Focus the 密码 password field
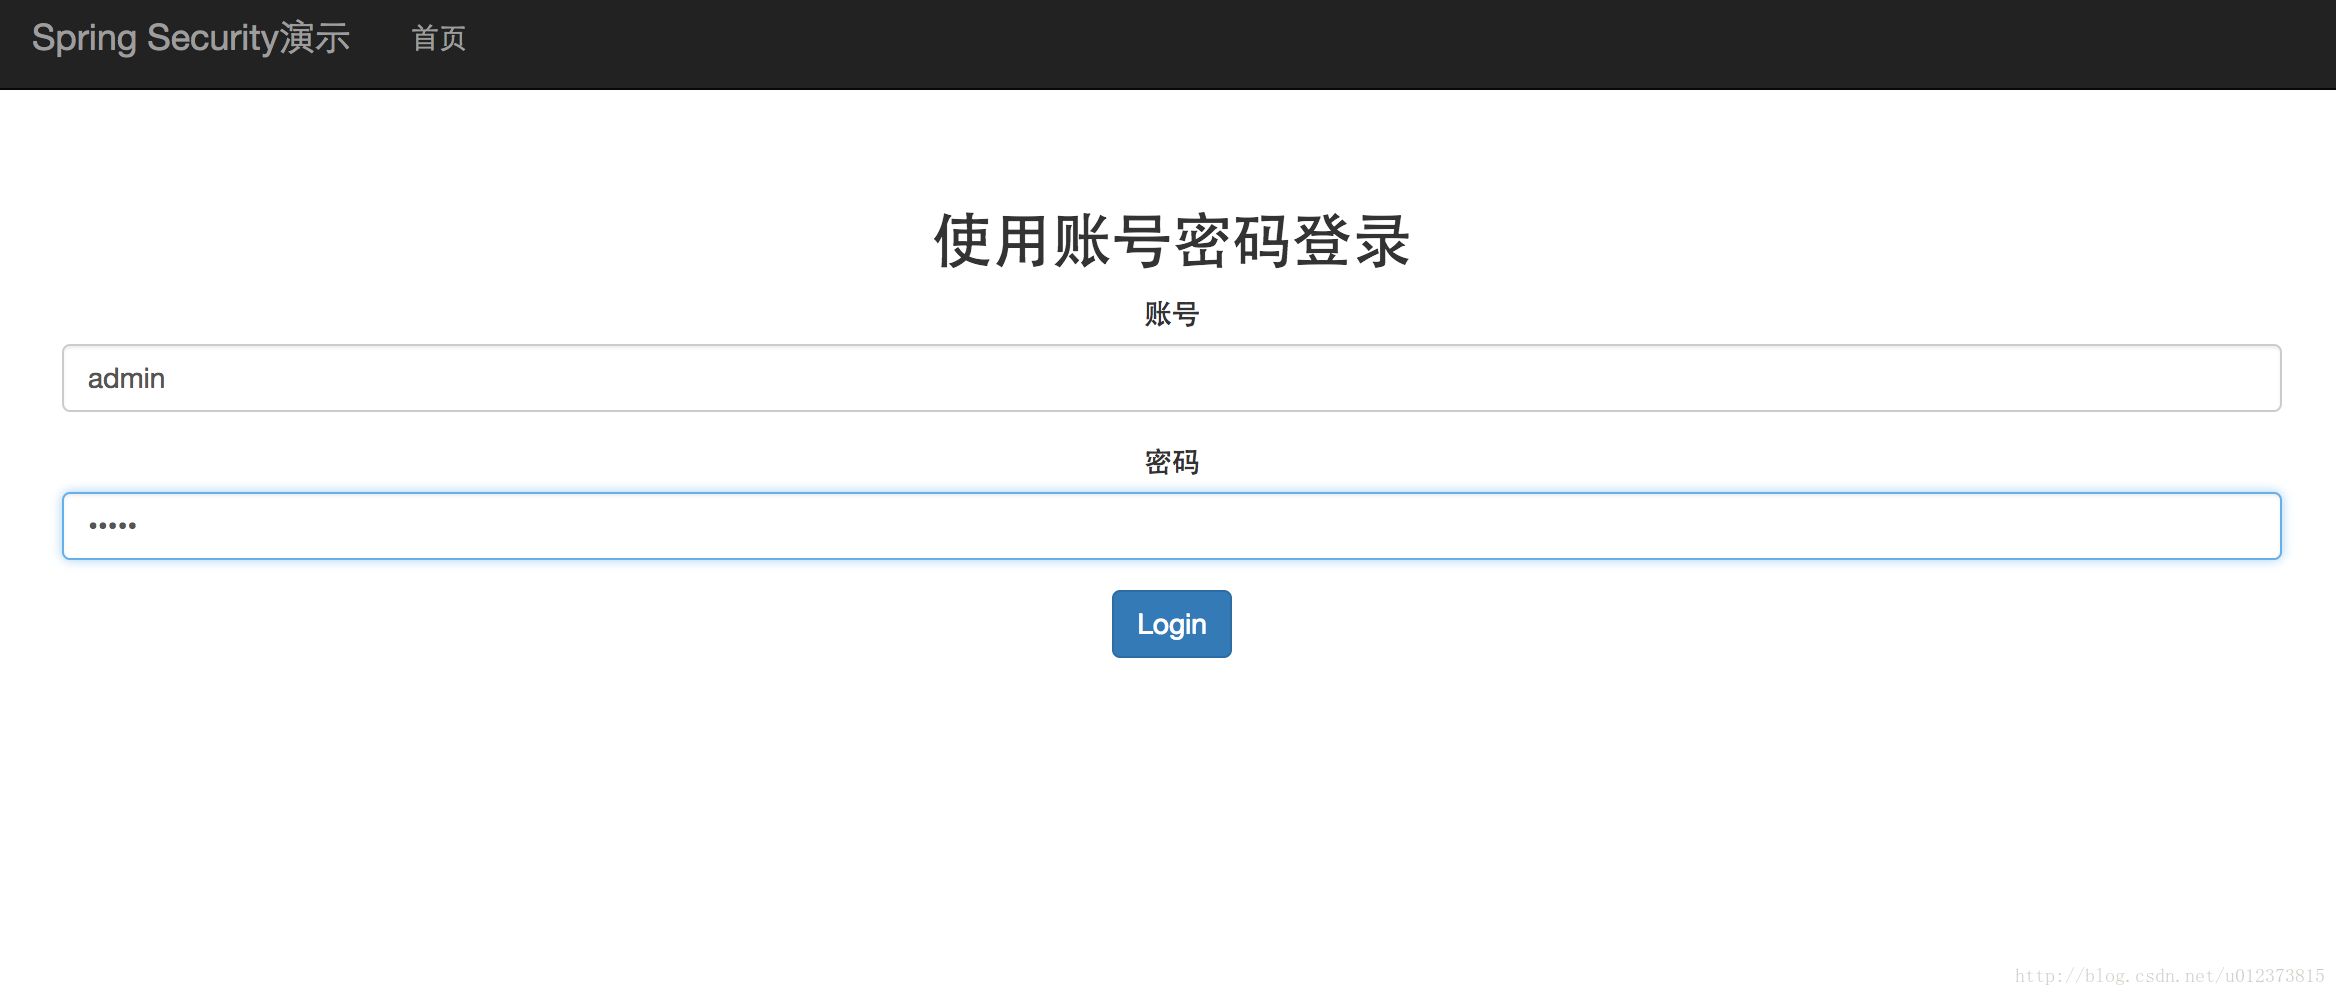This screenshot has height=996, width=2336. 1171,526
